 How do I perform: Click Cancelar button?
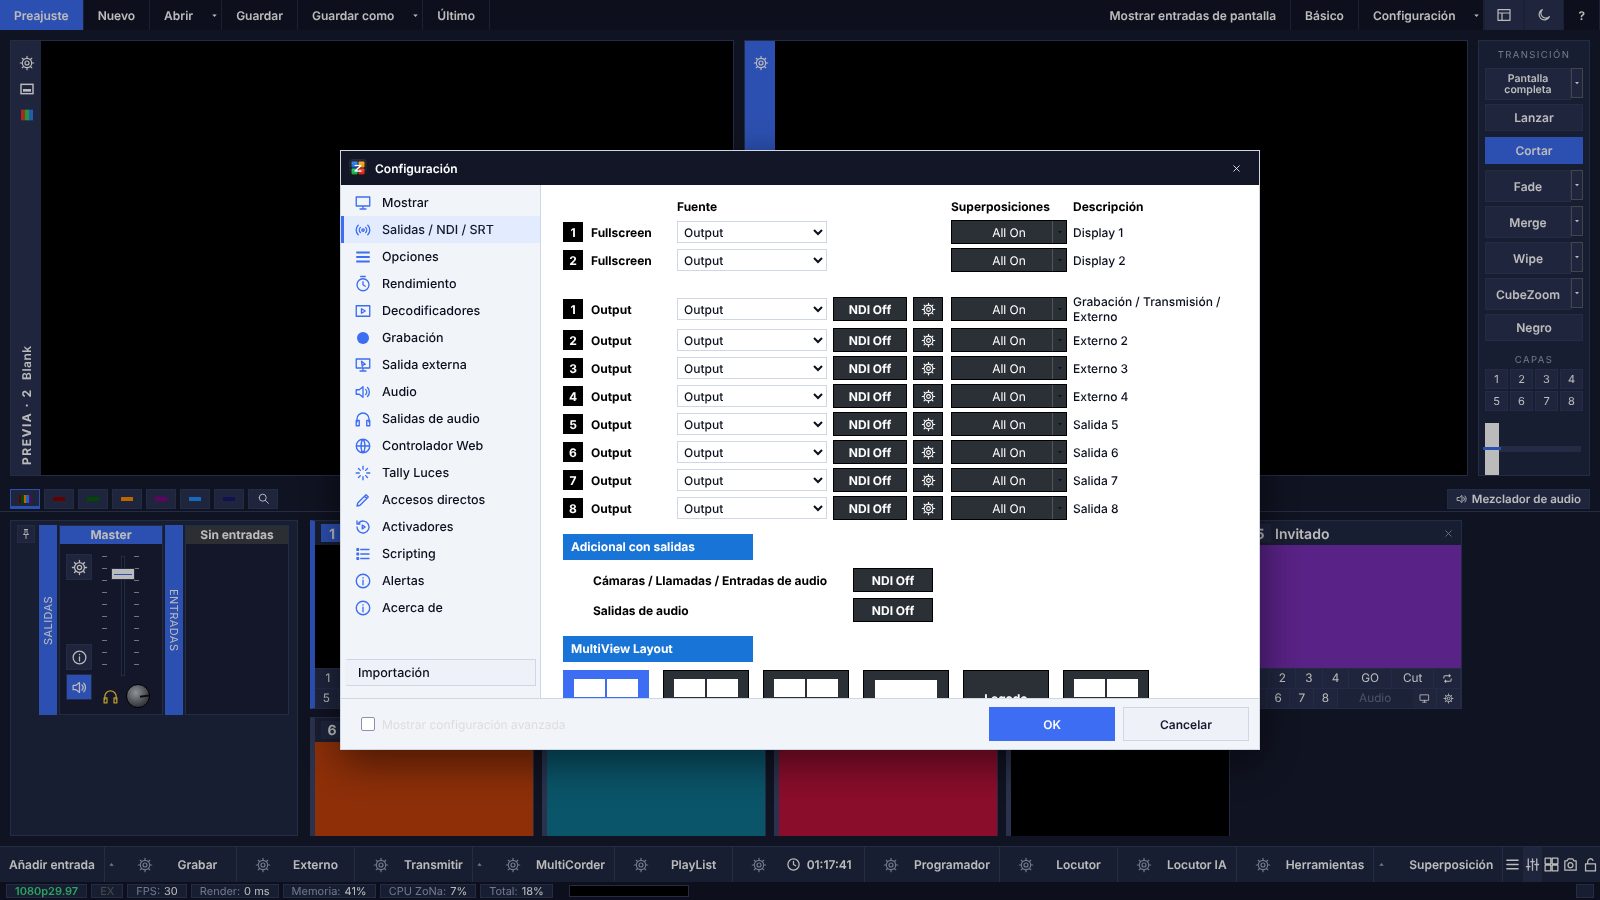click(x=1186, y=724)
